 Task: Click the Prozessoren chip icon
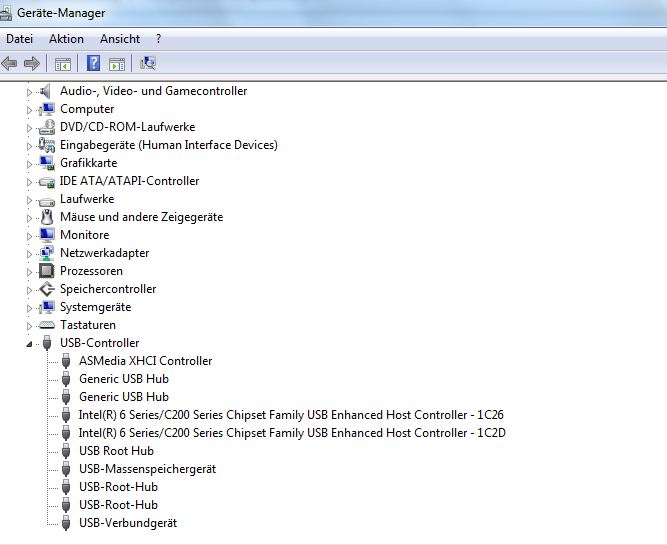[x=47, y=271]
